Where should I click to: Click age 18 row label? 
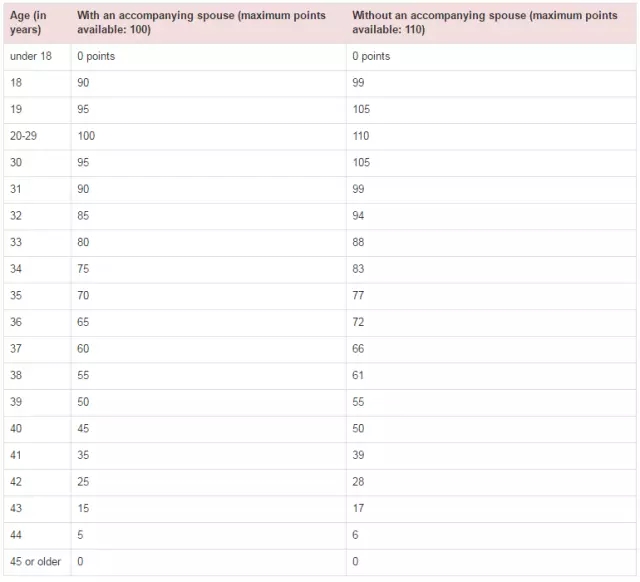tap(16, 83)
